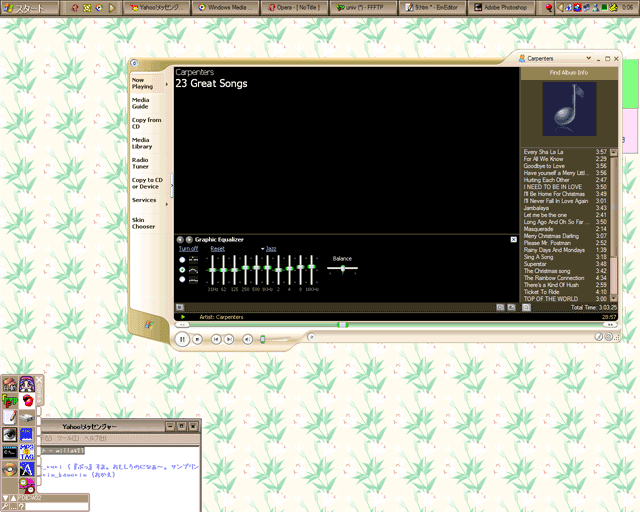Play 'Jambalaya' track

click(x=565, y=208)
